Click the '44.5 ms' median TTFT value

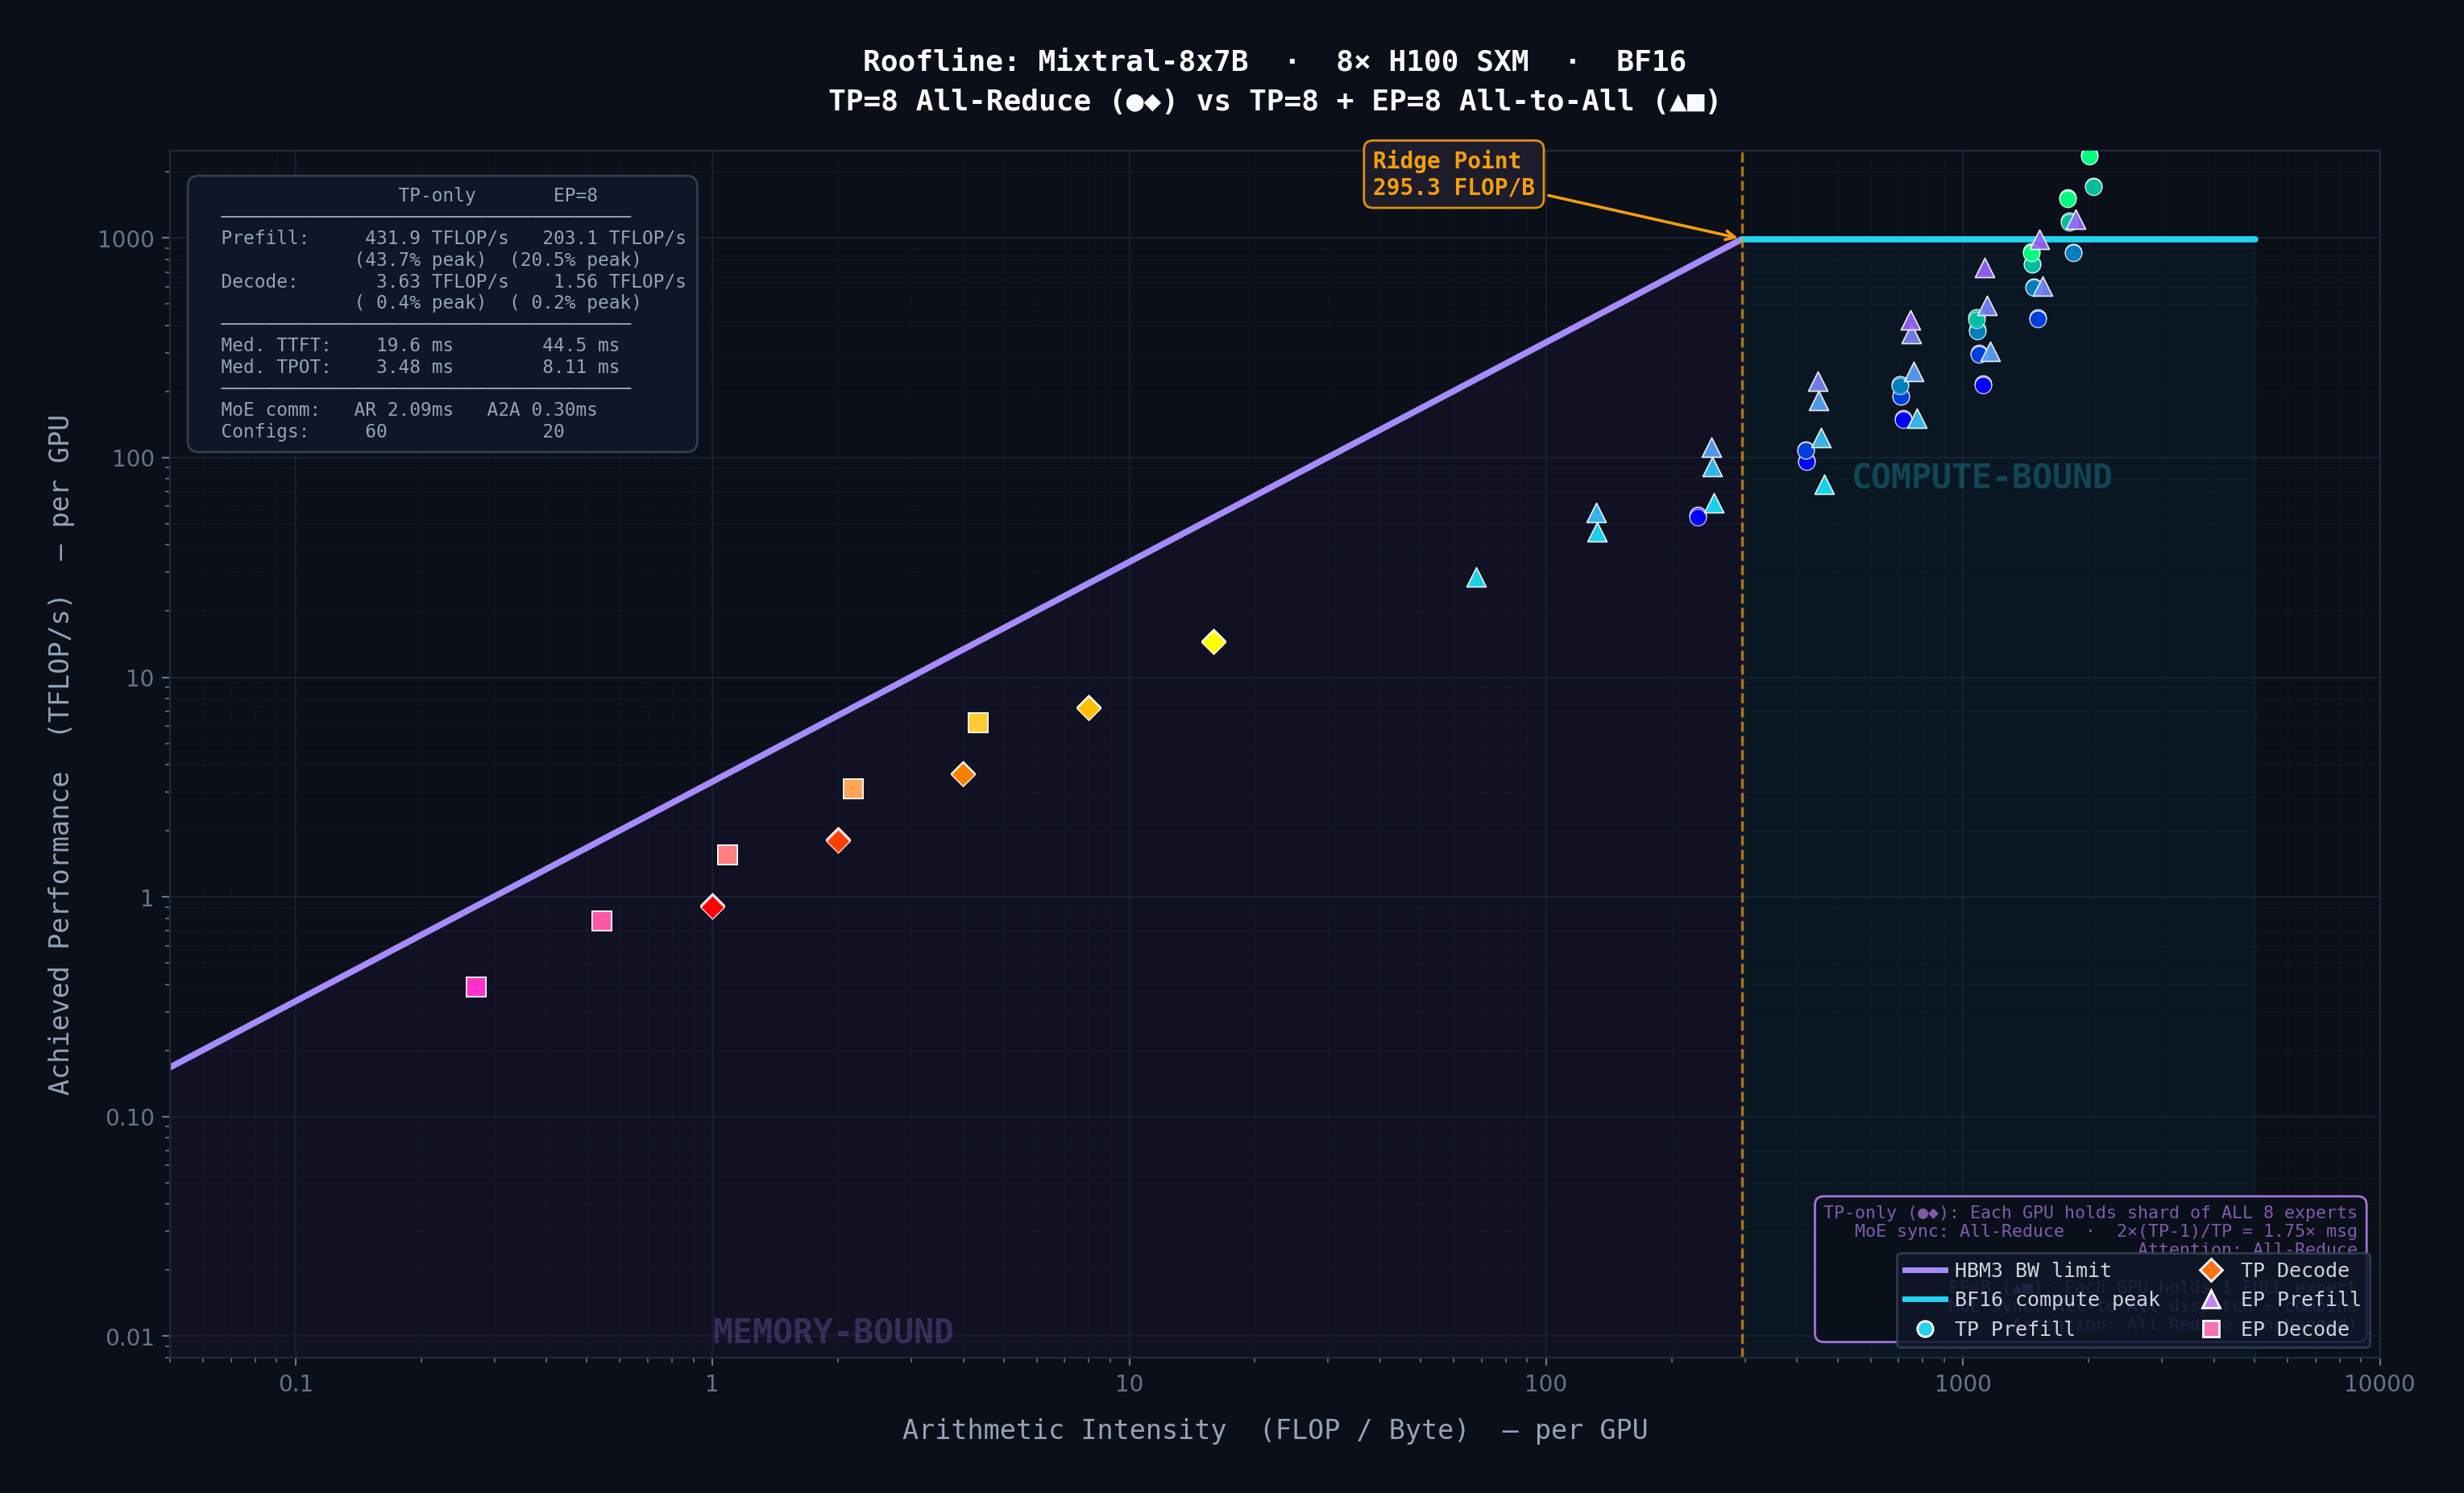(581, 345)
